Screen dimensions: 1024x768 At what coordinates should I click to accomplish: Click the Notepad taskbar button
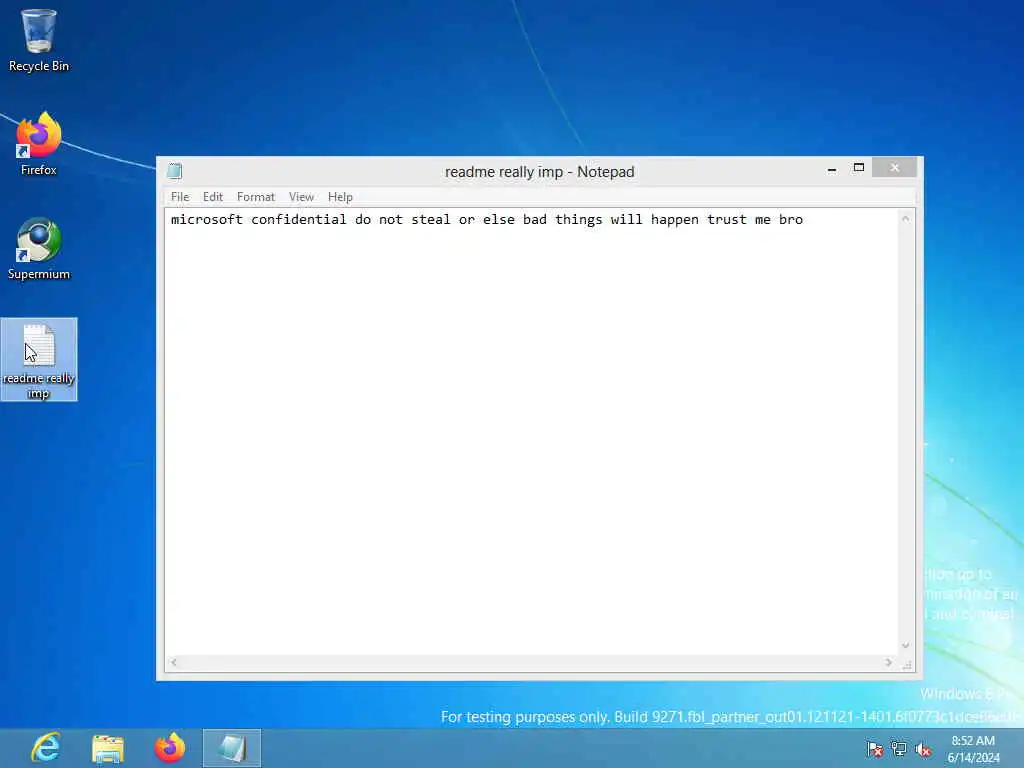click(x=232, y=748)
